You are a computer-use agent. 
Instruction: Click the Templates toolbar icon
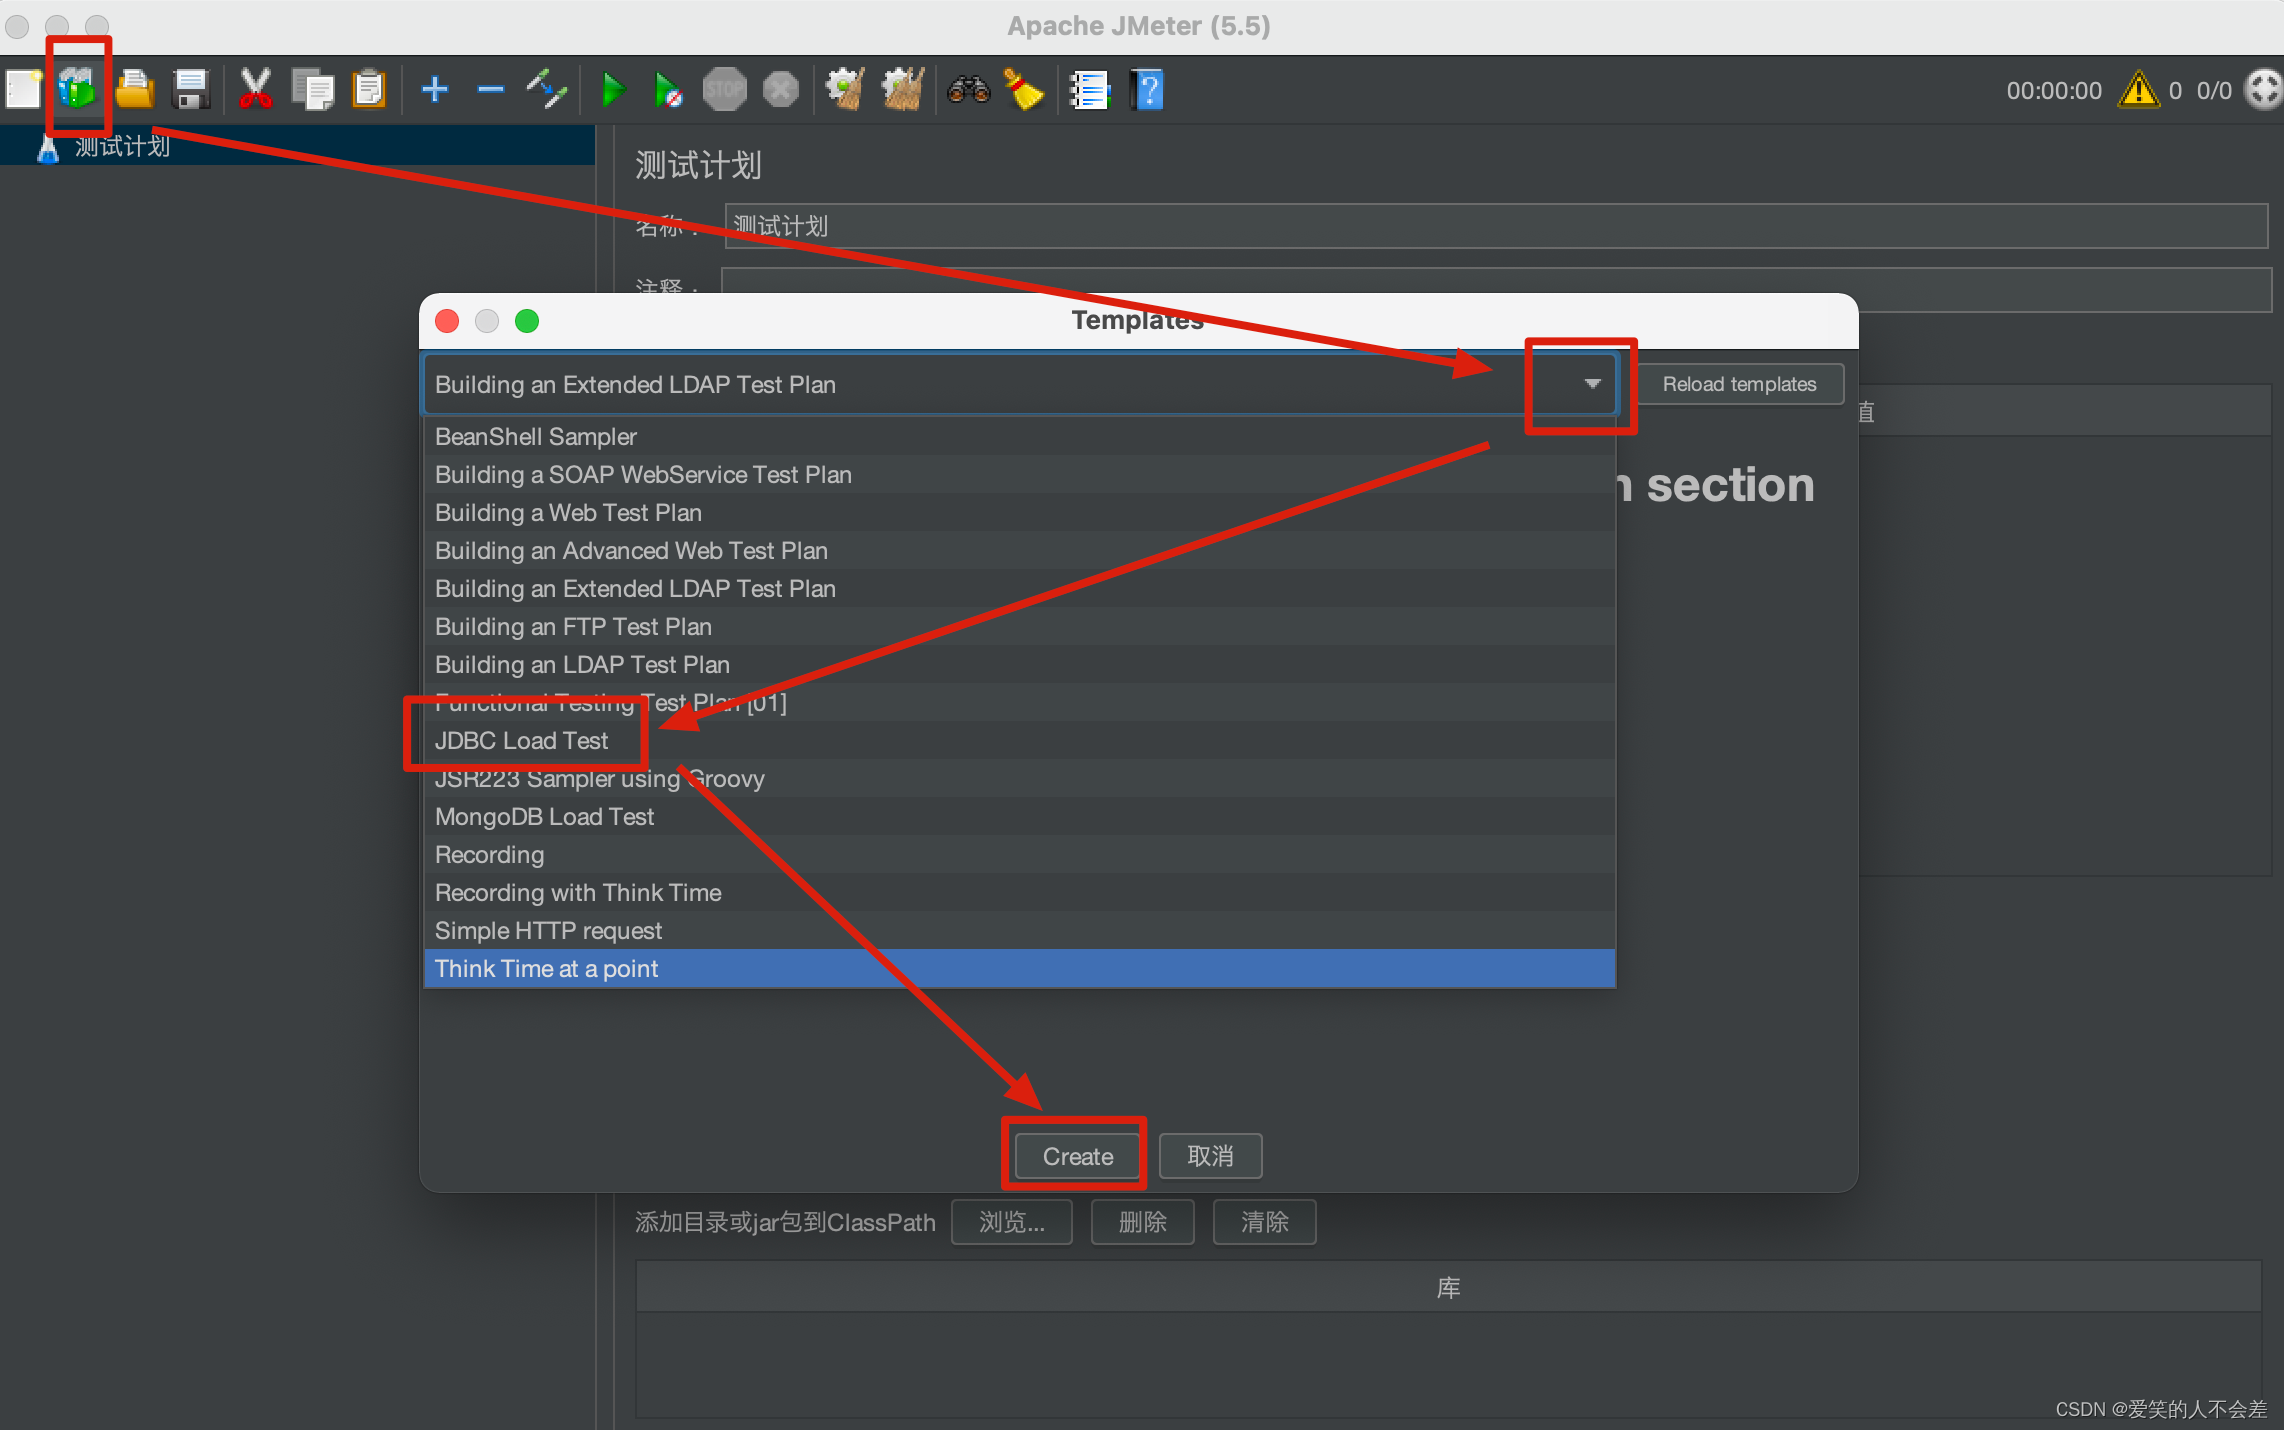coord(77,90)
